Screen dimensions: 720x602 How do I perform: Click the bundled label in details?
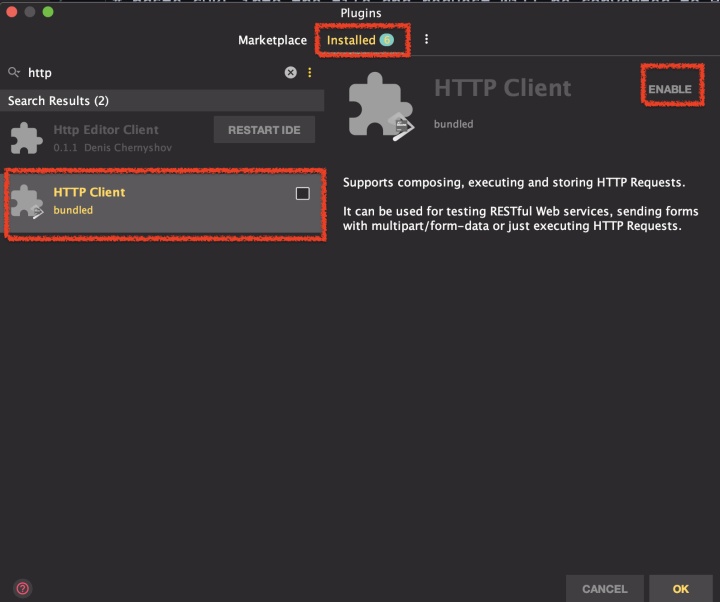pos(454,124)
